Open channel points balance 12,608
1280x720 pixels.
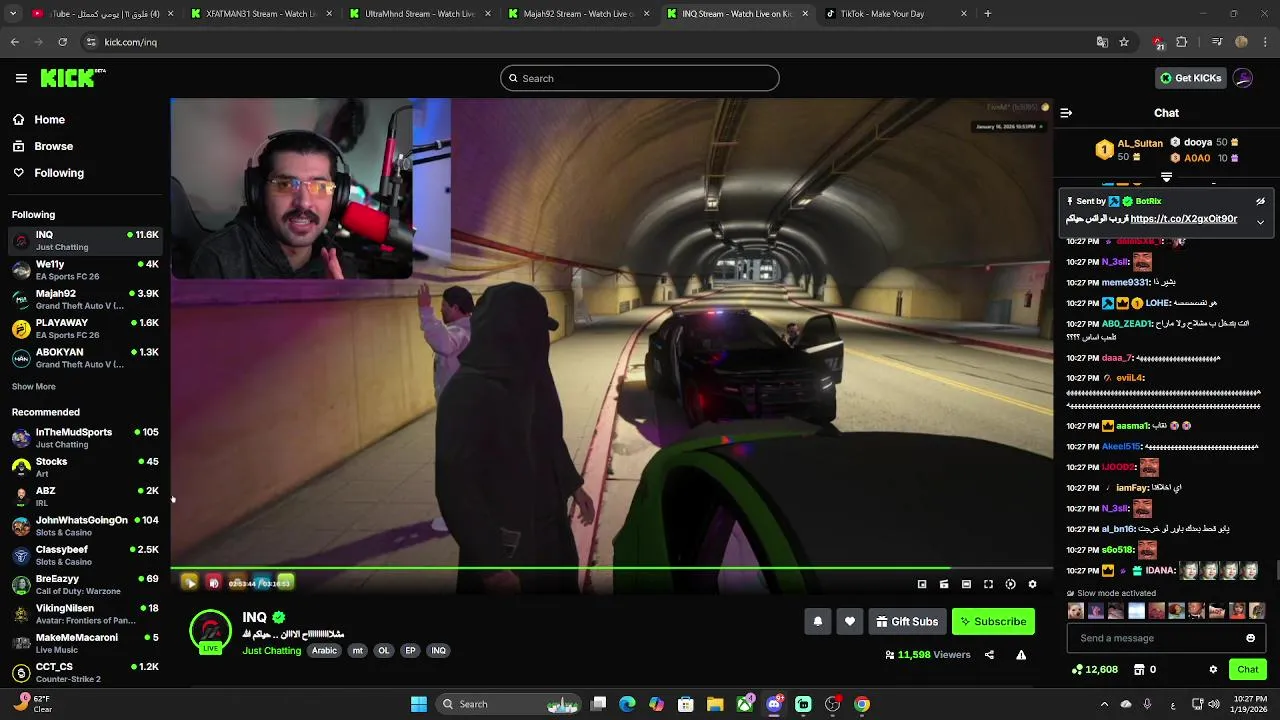point(1094,669)
